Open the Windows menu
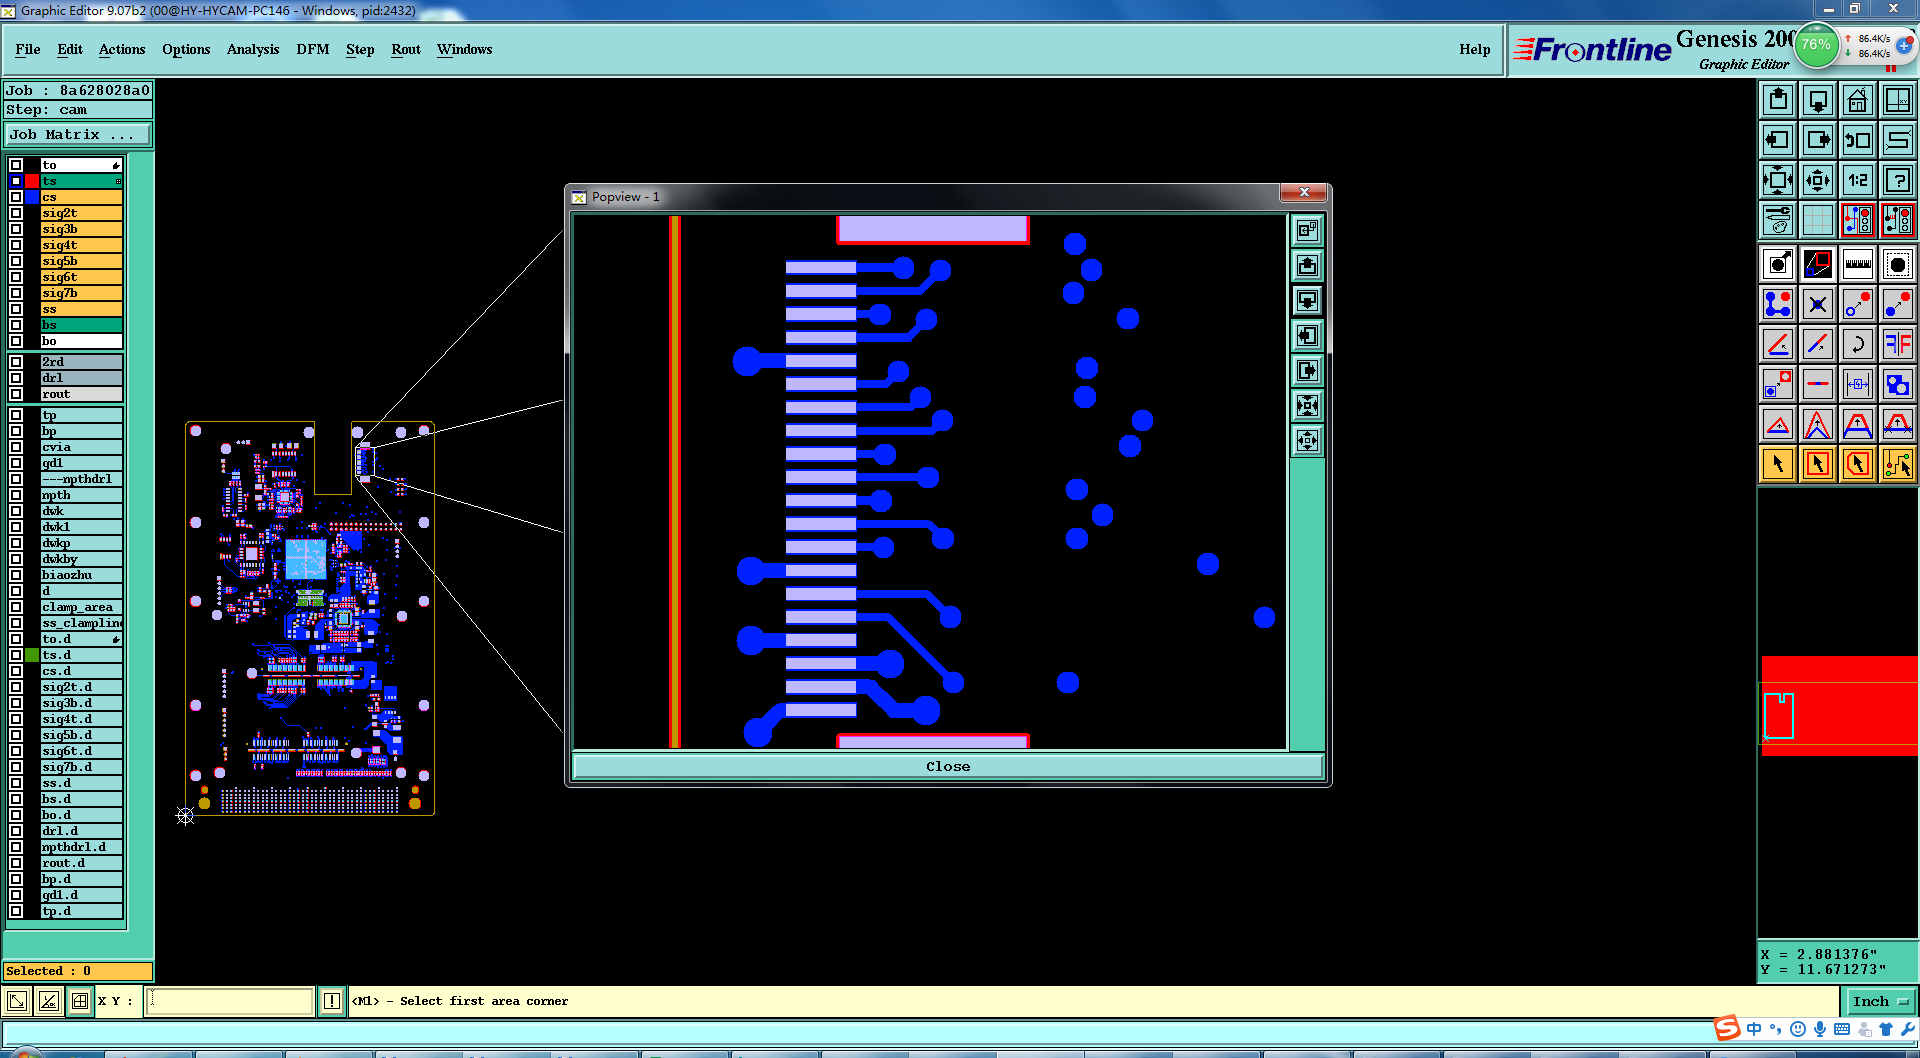The width and height of the screenshot is (1920, 1058). pyautogui.click(x=465, y=49)
